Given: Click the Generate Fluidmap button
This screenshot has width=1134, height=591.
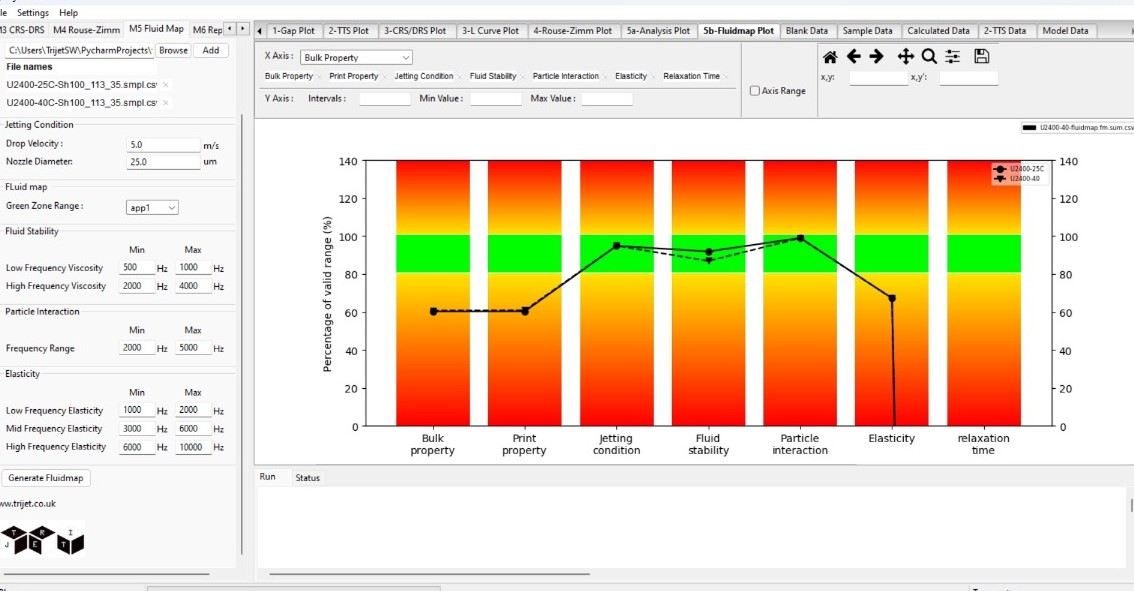Looking at the screenshot, I should point(46,478).
